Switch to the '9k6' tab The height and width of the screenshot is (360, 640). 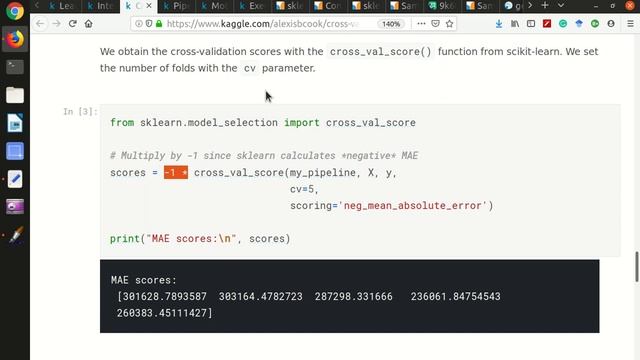(442, 6)
